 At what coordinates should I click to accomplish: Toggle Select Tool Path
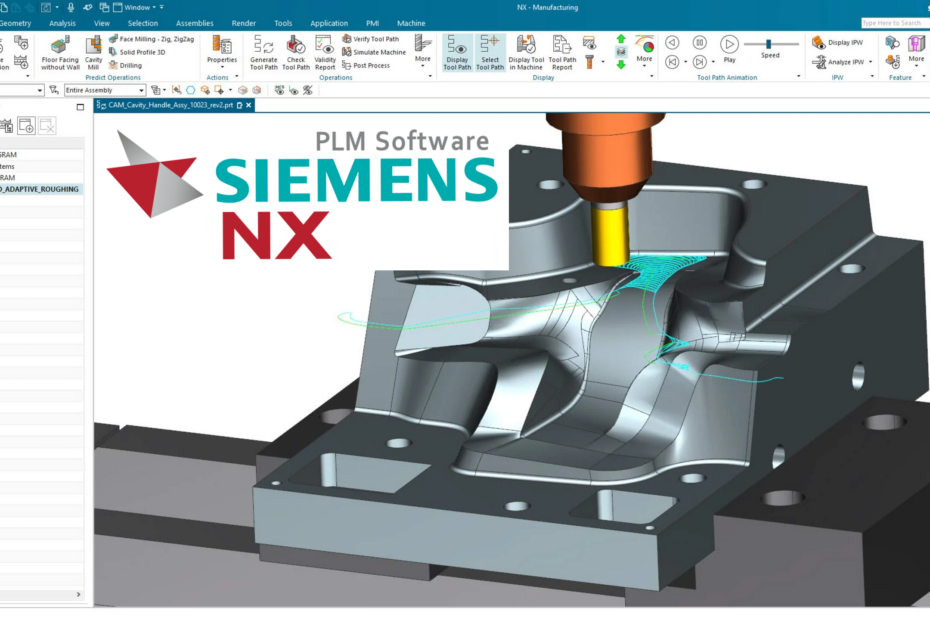pyautogui.click(x=490, y=53)
